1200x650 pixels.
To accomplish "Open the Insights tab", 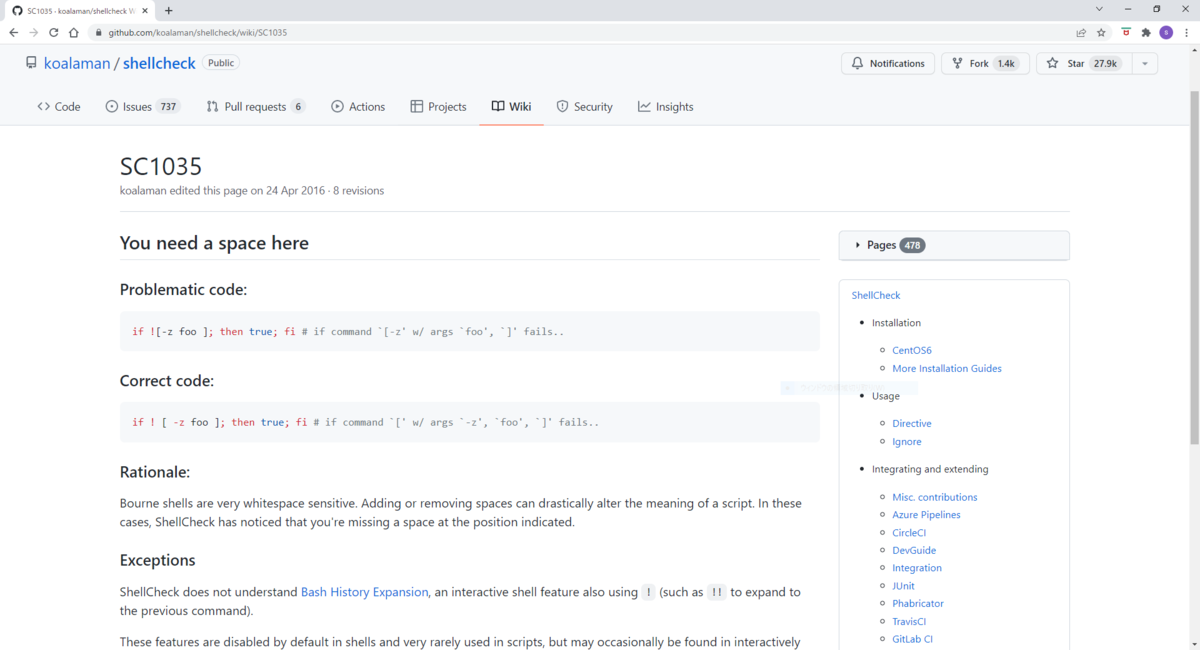I will [665, 106].
